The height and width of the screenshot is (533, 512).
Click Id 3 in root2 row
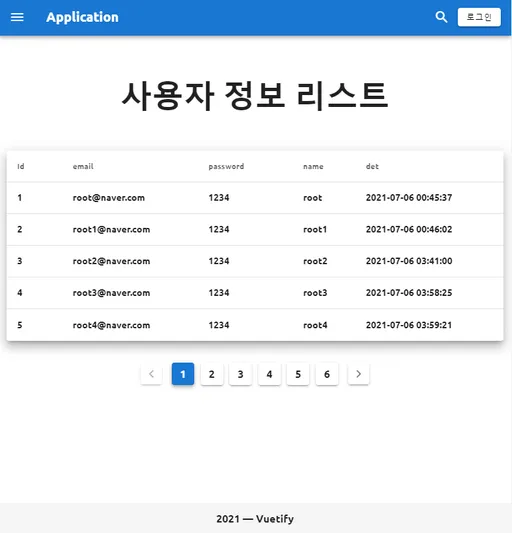(20, 261)
